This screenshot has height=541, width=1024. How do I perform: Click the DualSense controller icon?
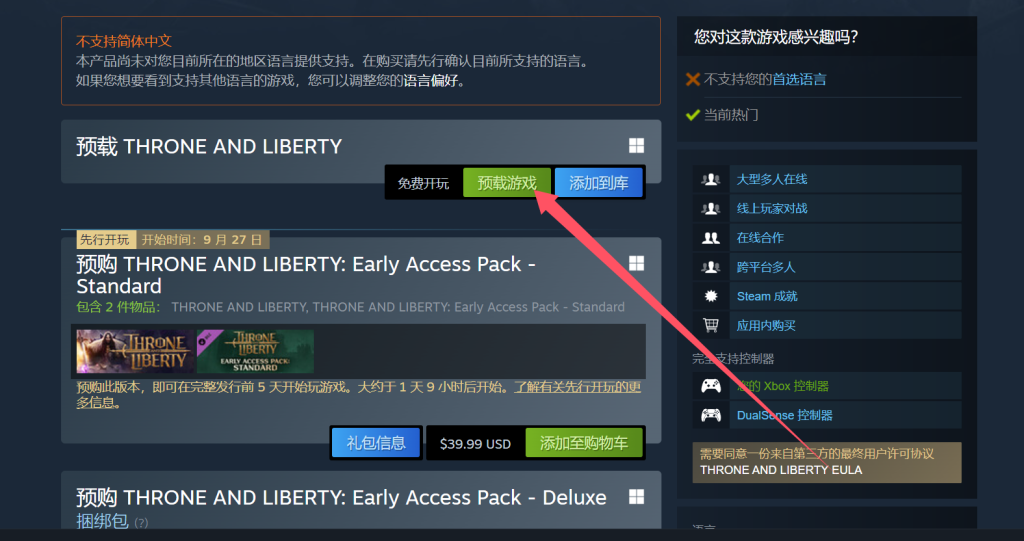click(x=711, y=416)
